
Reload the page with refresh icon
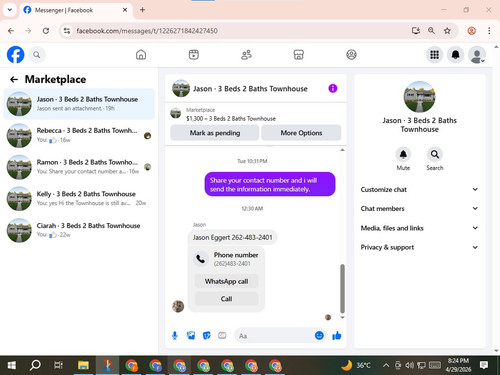(46, 31)
